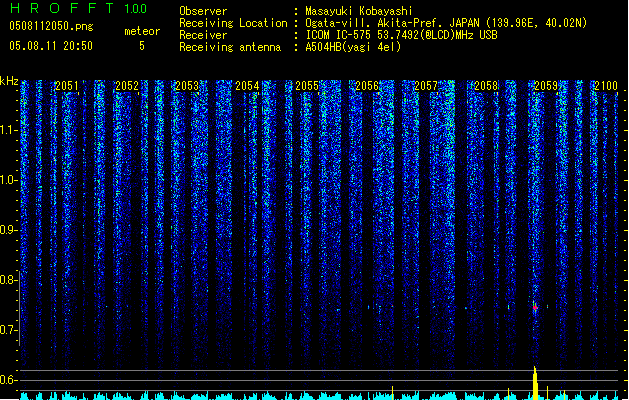Click the 0.6 kHz axis label
The width and height of the screenshot is (629, 400).
pos(8,380)
